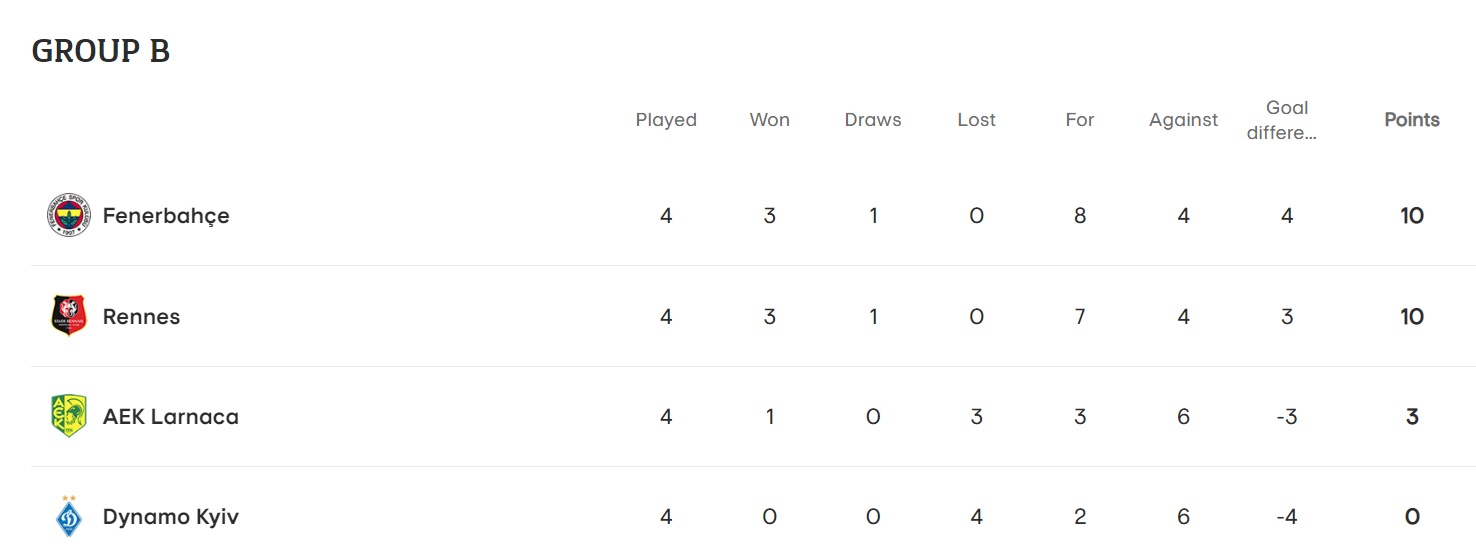
Task: Click the AEK Larnaca club crest
Action: (68, 416)
